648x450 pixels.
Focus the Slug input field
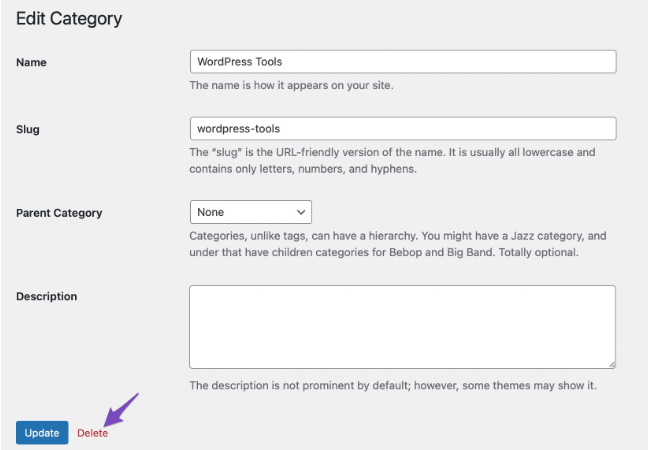402,129
